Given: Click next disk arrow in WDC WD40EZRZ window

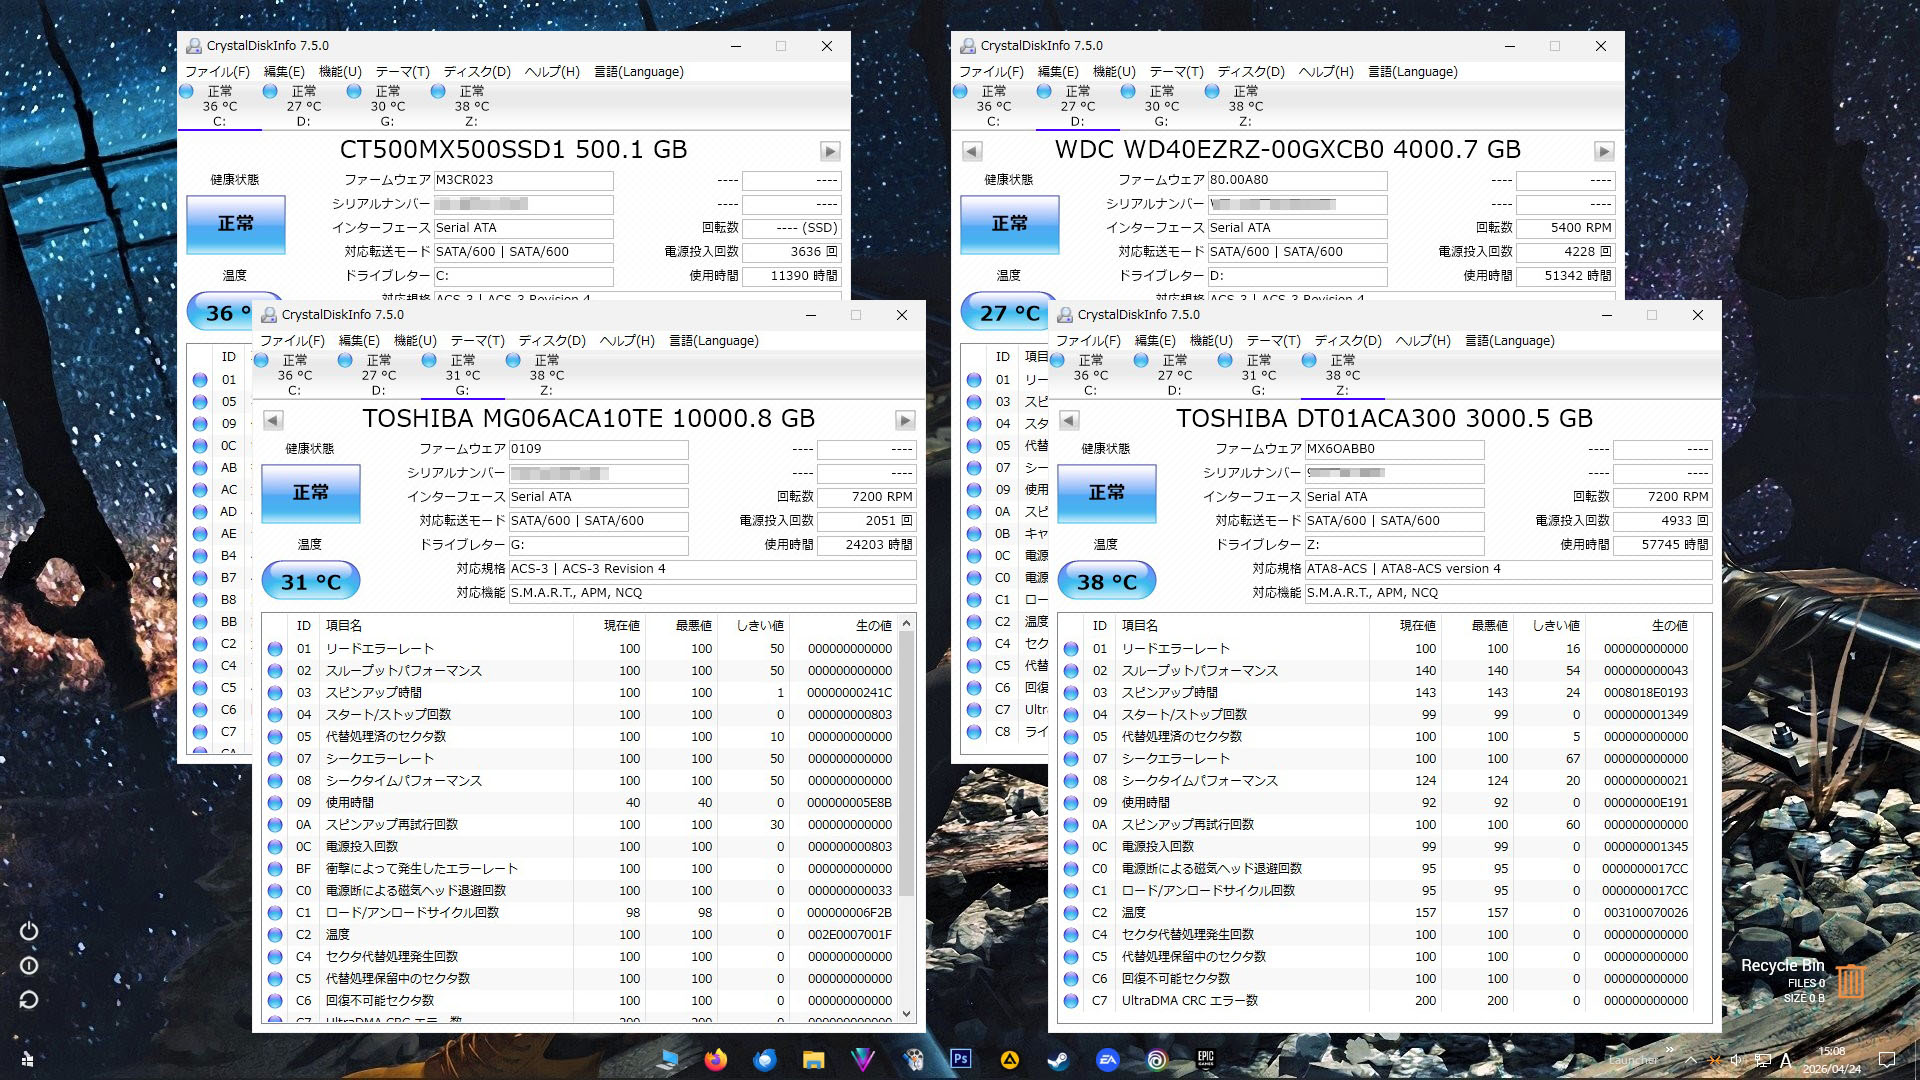Looking at the screenshot, I should pos(1604,151).
